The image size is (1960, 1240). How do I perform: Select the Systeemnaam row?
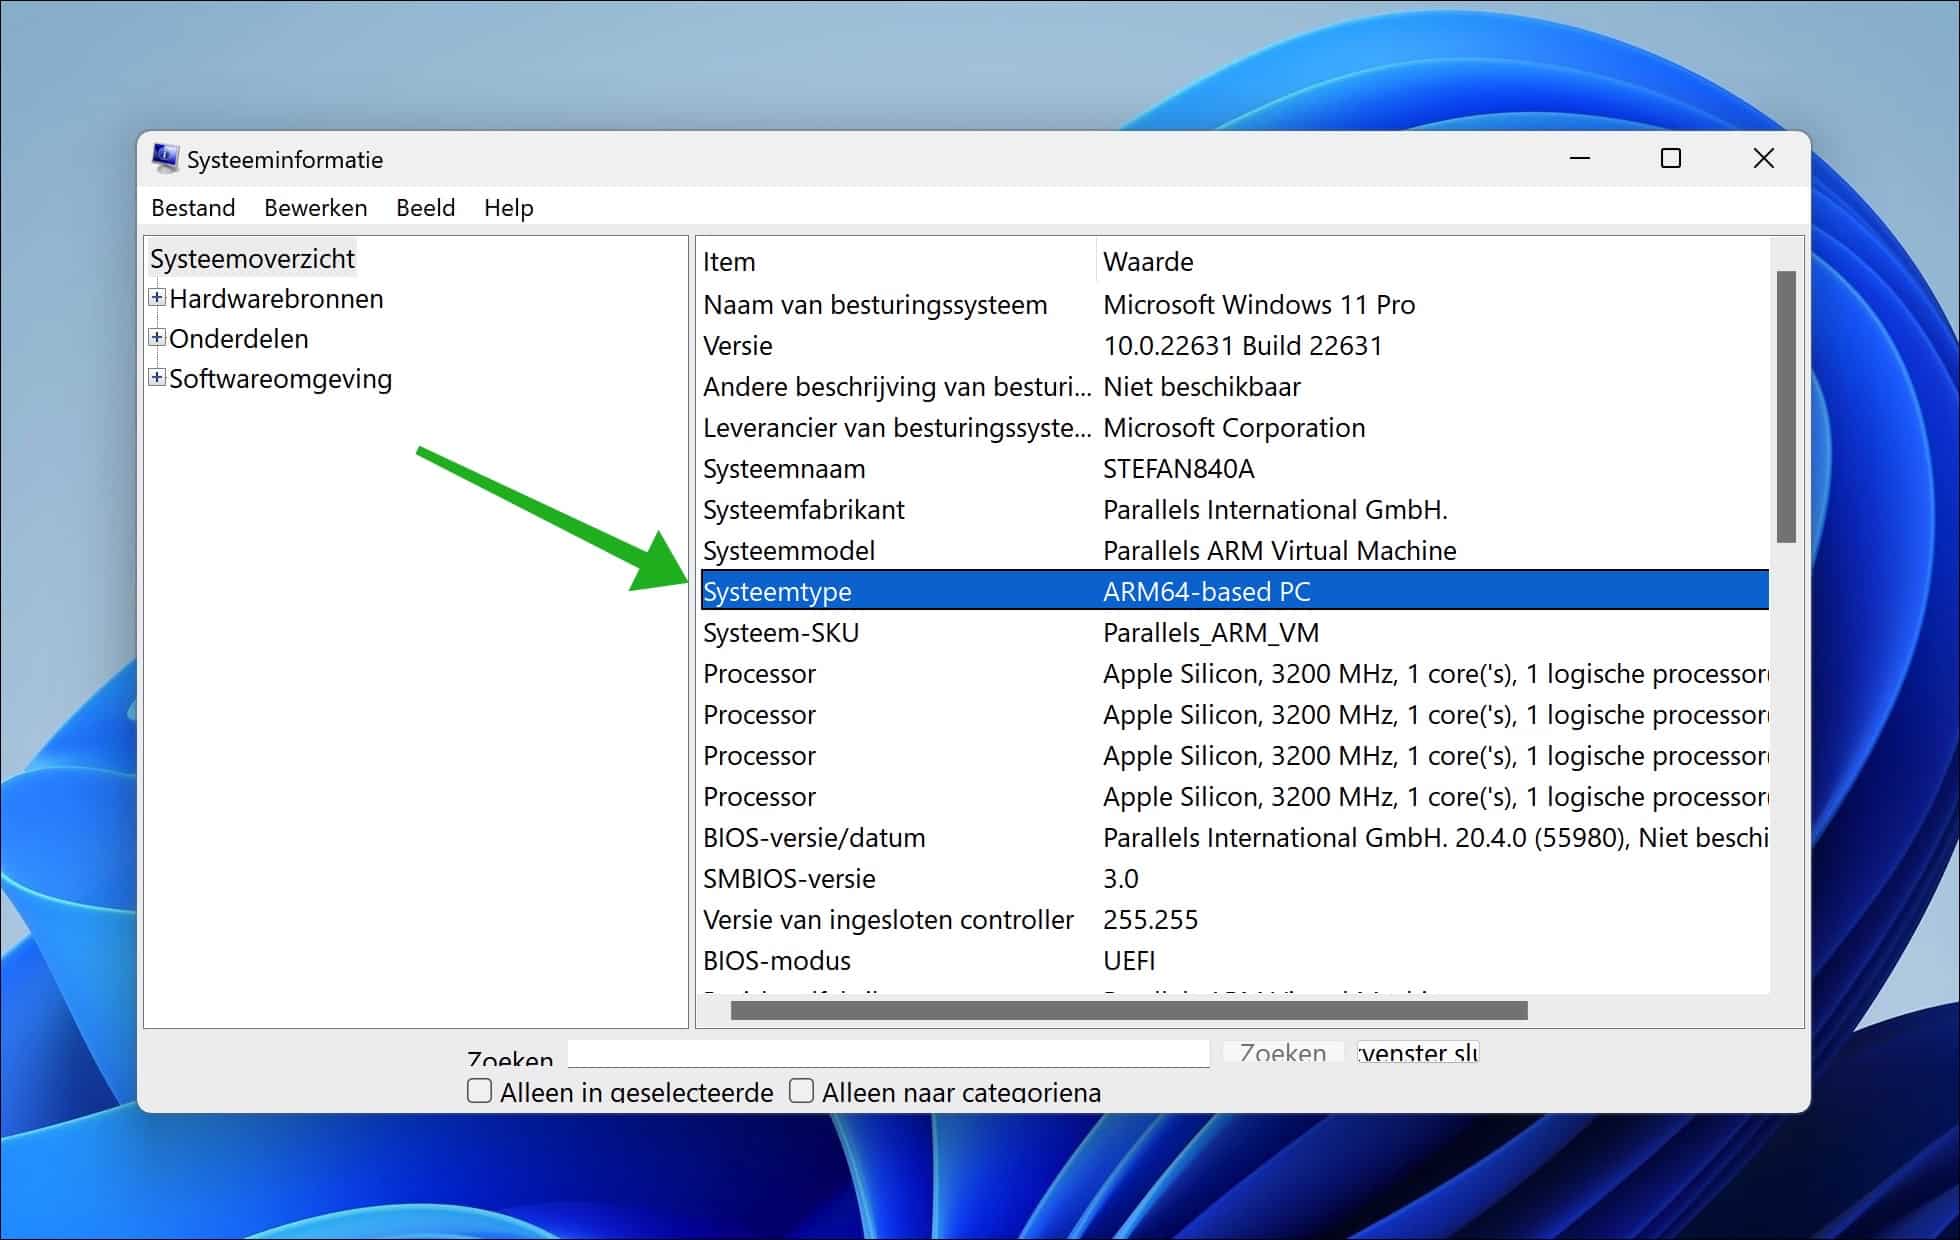(x=785, y=468)
